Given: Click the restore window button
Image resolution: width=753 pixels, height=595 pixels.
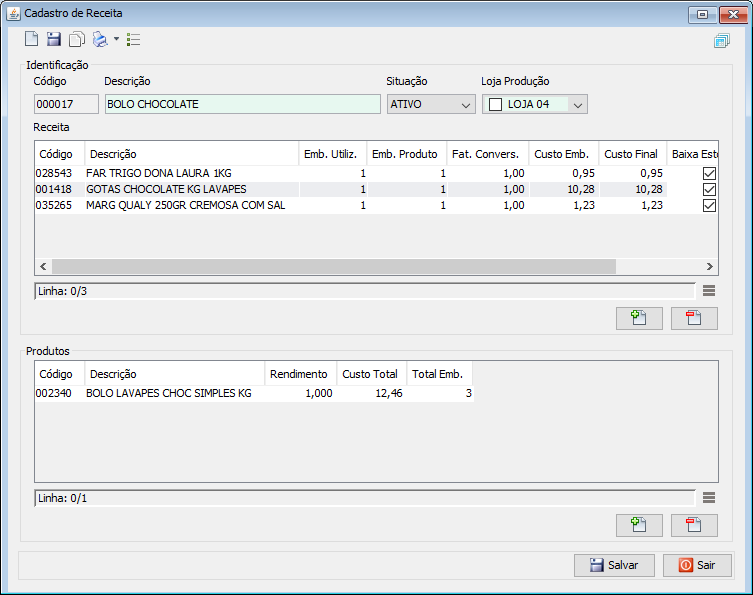Looking at the screenshot, I should (703, 14).
